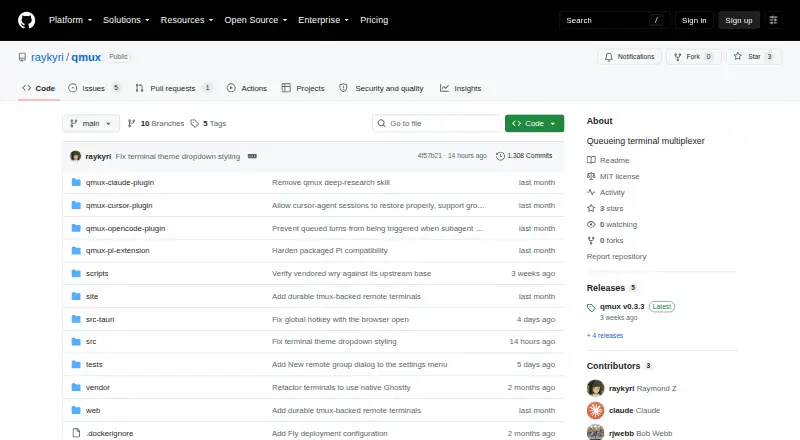This screenshot has height=440, width=800.
Task: Open the main branch selector dropdown
Action: [91, 124]
